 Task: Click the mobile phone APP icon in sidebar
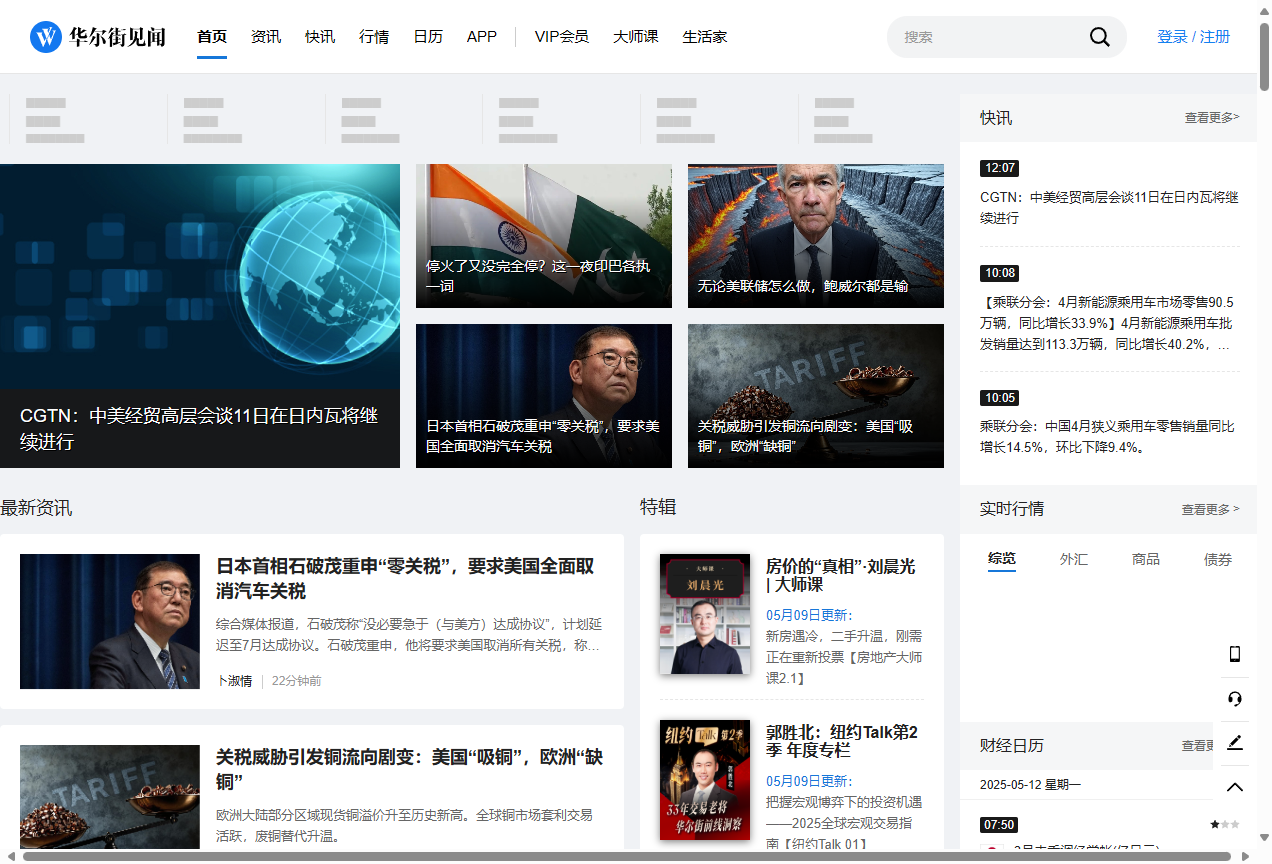(x=1235, y=653)
